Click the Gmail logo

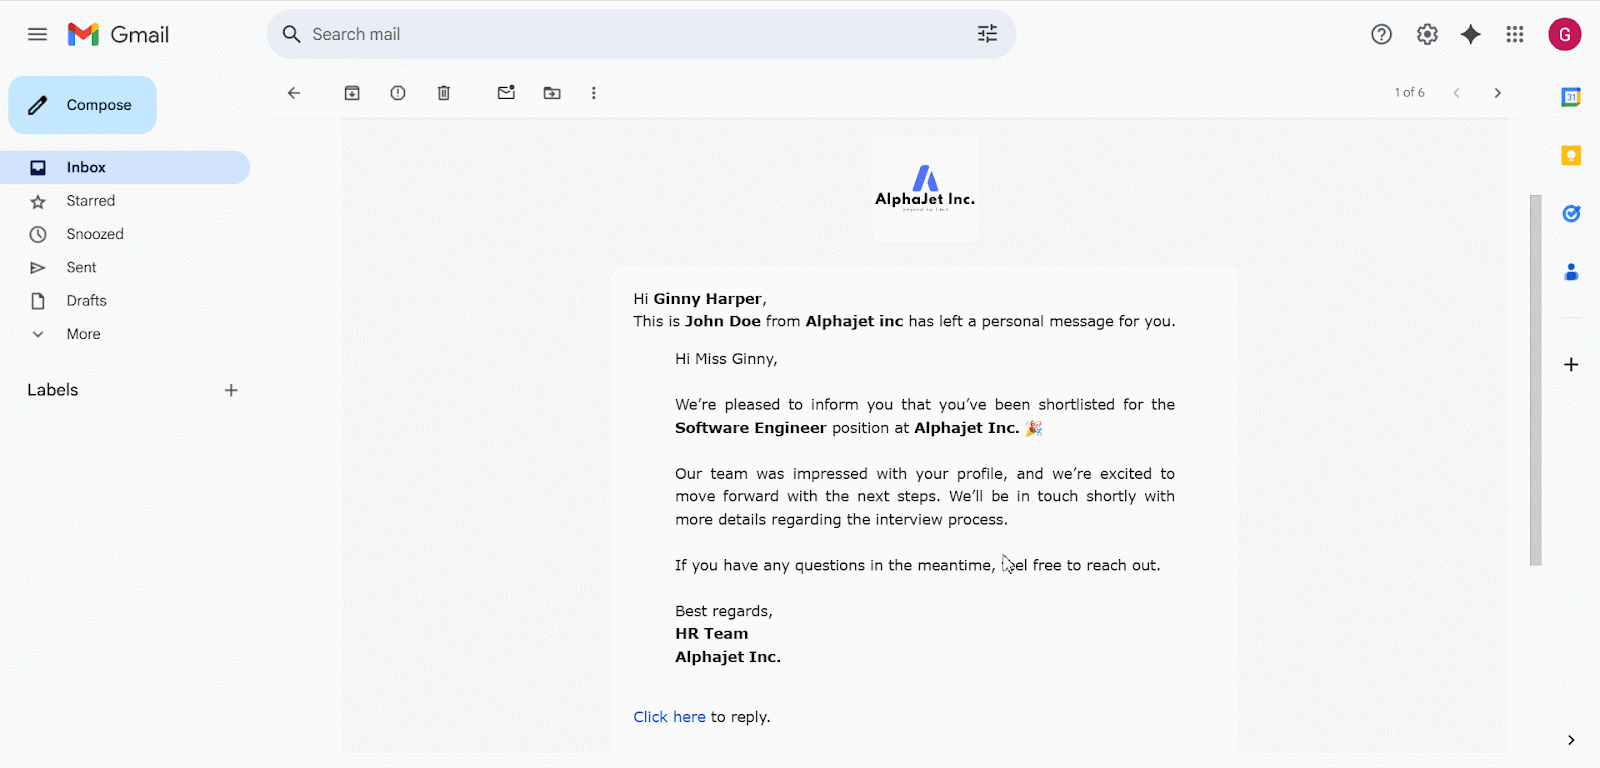[x=118, y=34]
